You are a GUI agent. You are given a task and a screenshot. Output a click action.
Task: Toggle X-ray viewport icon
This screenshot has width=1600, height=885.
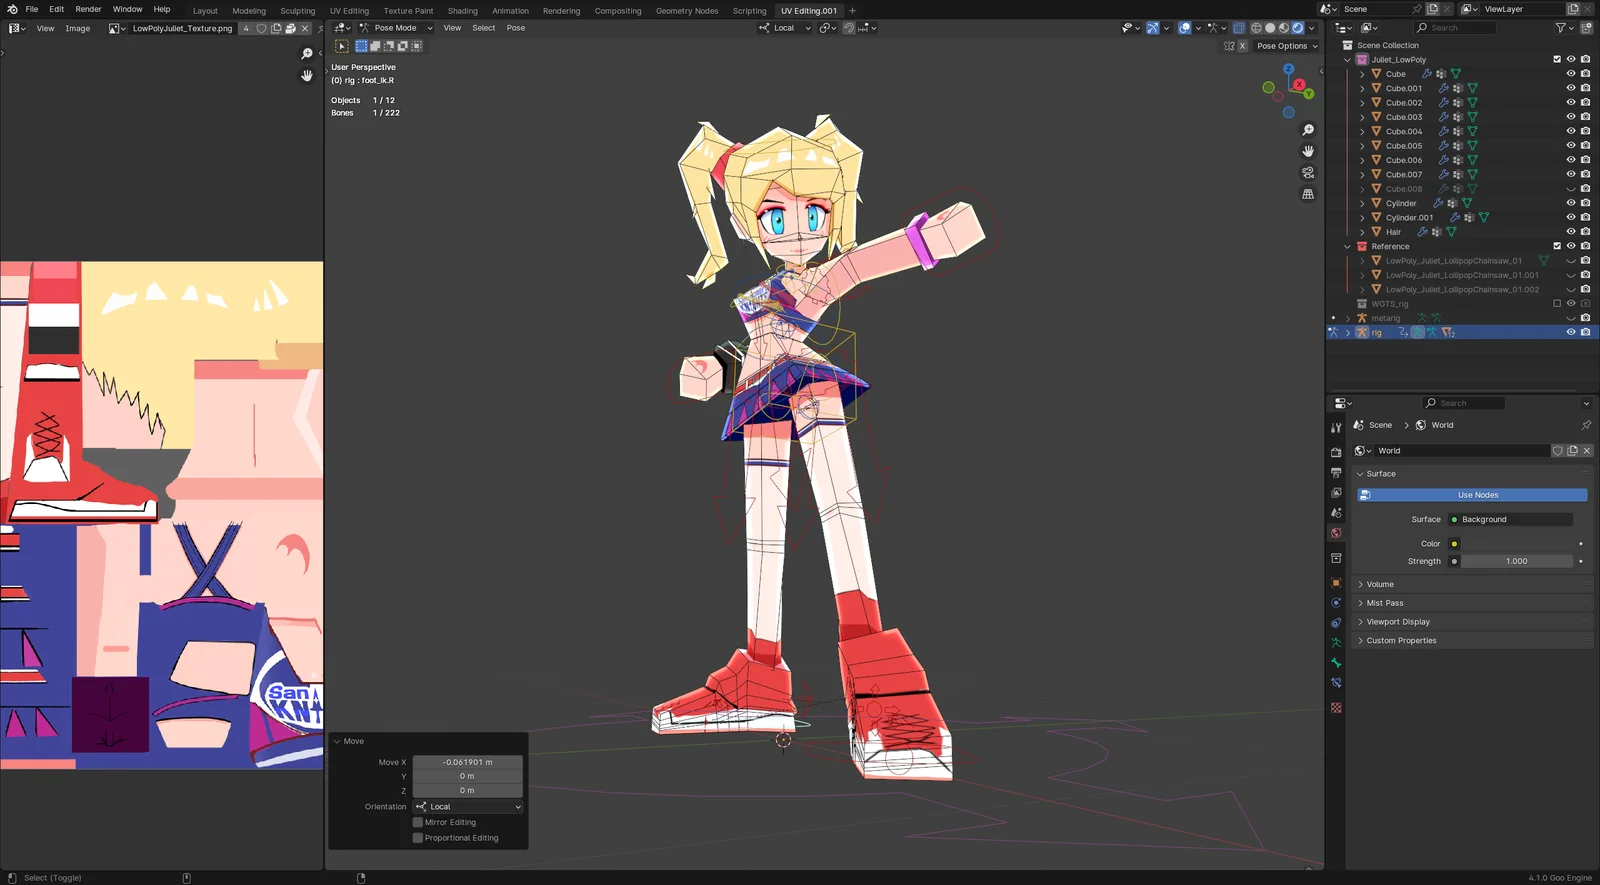[x=1239, y=28]
